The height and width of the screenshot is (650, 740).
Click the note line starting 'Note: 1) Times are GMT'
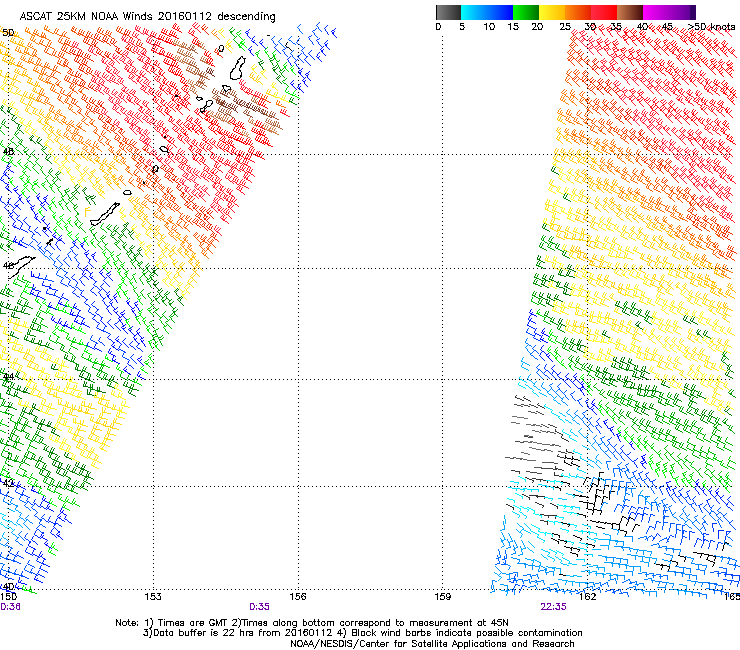[x=312, y=623]
